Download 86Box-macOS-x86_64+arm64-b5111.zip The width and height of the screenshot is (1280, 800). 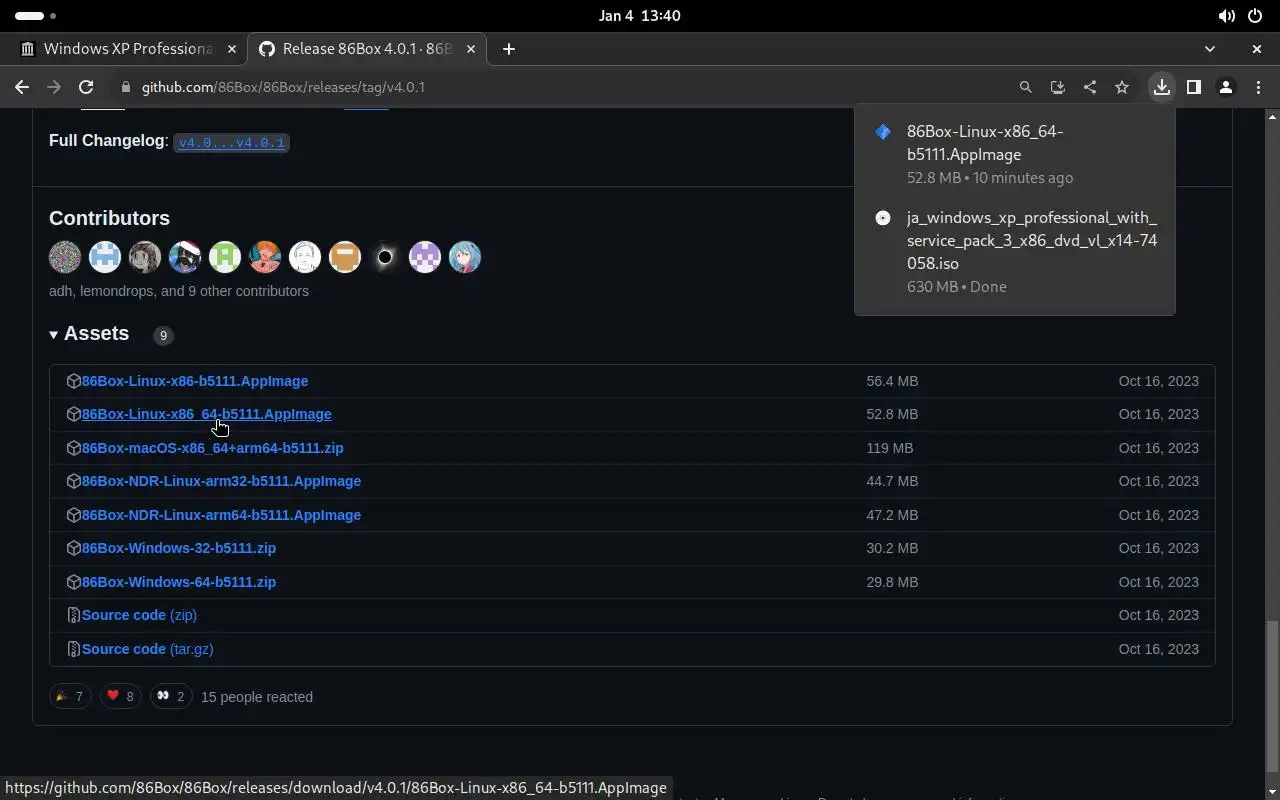tap(212, 448)
